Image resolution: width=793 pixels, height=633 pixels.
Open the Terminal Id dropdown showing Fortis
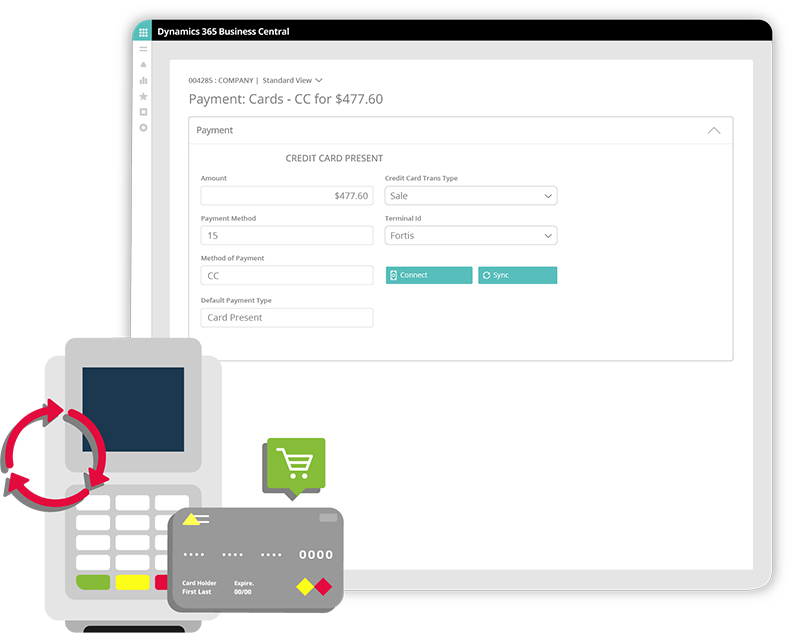pos(471,236)
